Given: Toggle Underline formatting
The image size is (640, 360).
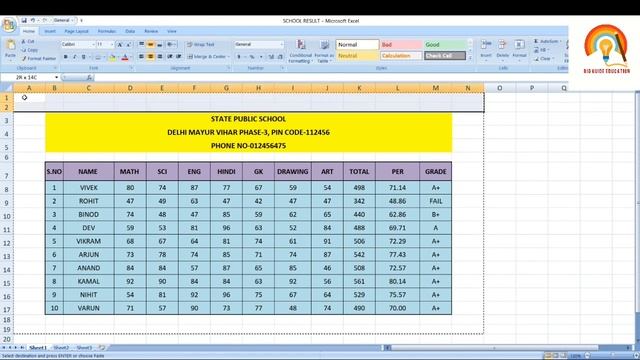Looking at the screenshot, I should point(83,57).
